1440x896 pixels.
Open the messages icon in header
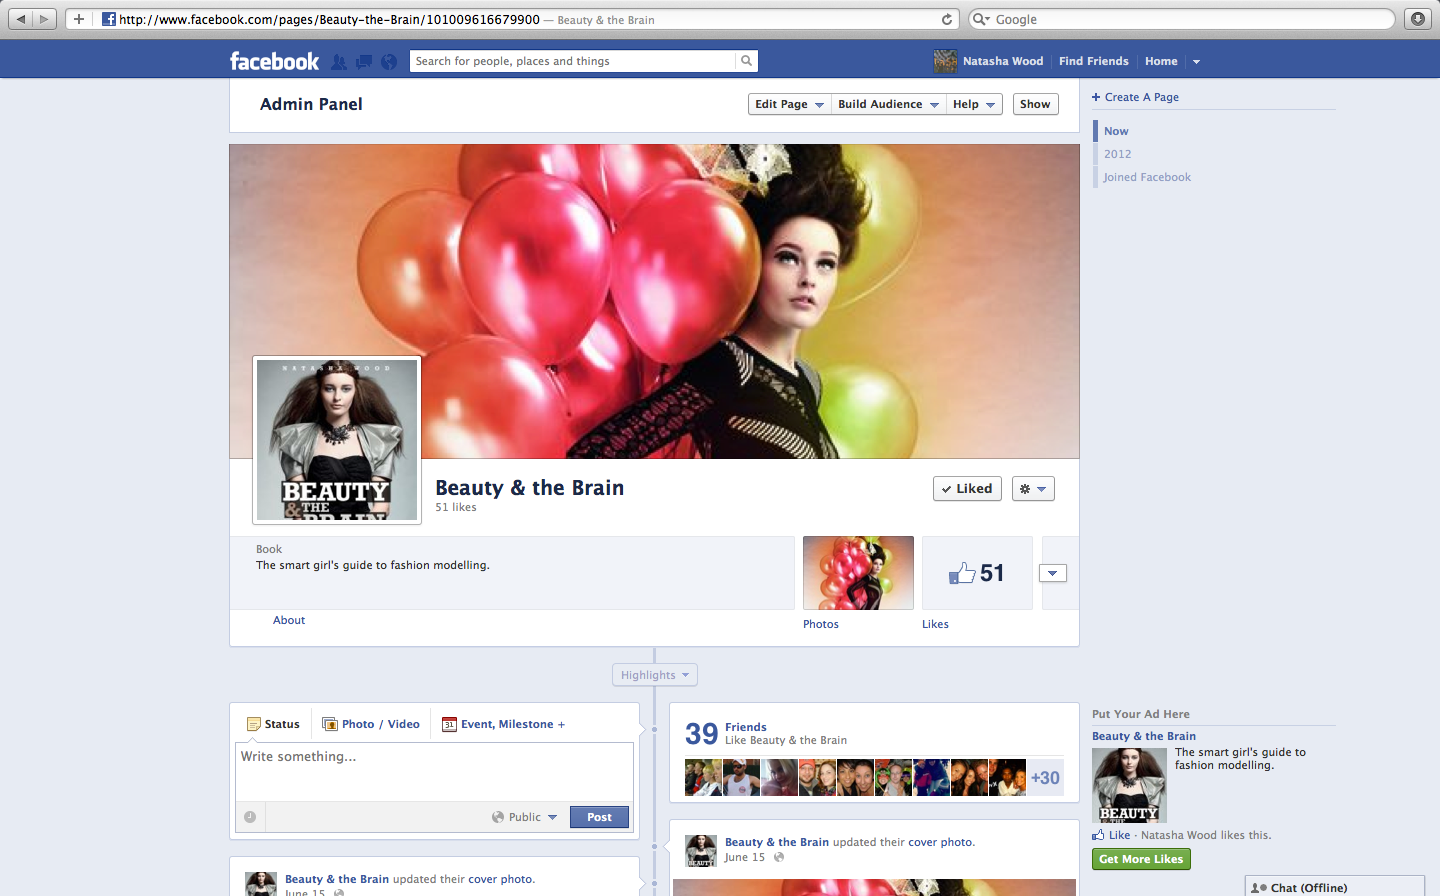pos(364,62)
